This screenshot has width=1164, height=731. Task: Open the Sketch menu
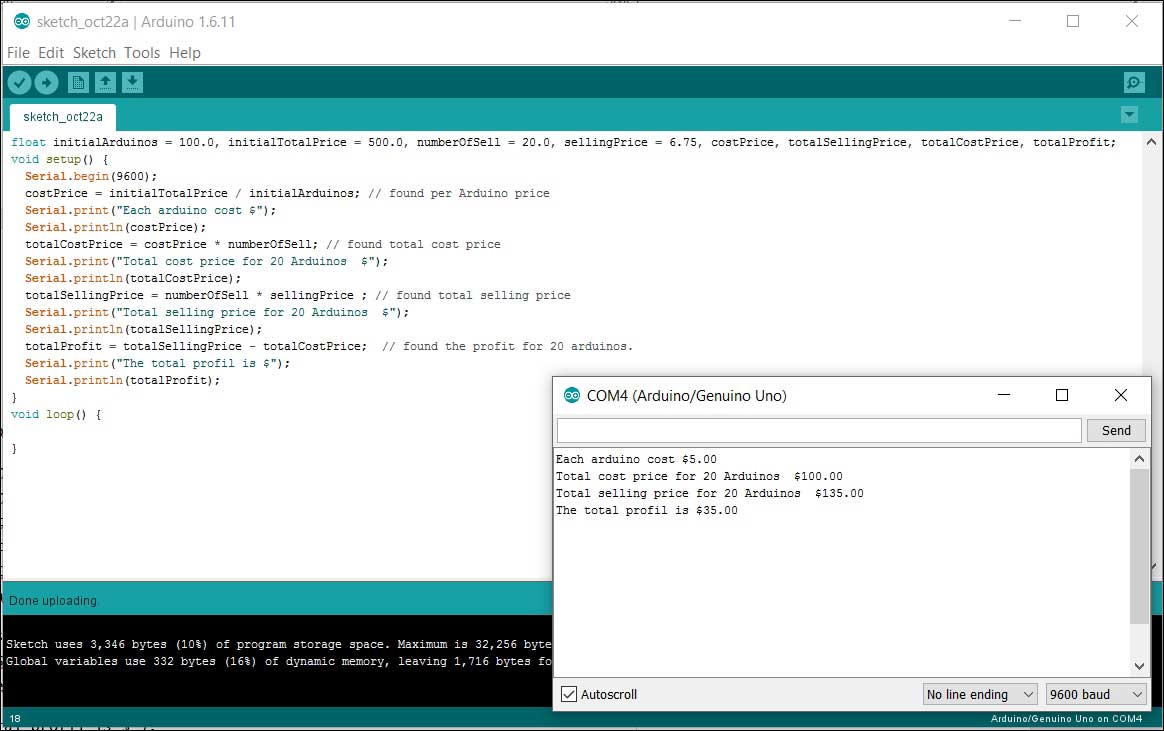[x=94, y=53]
